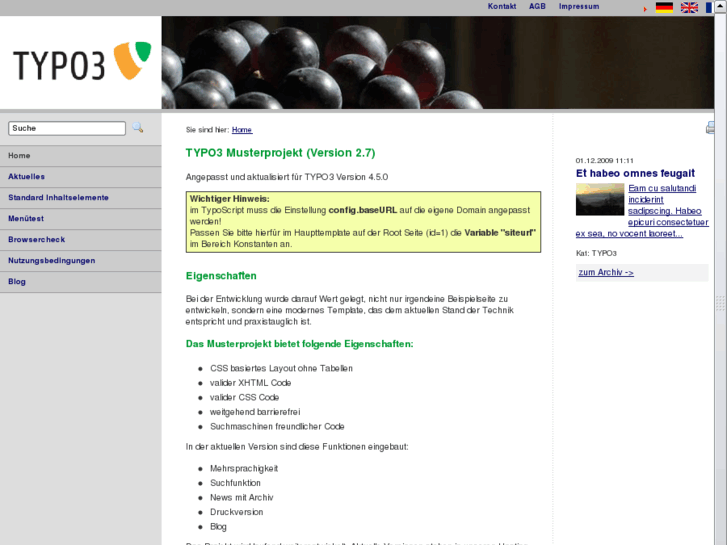
Task: Click list item 'Druckversion'
Action: point(236,512)
